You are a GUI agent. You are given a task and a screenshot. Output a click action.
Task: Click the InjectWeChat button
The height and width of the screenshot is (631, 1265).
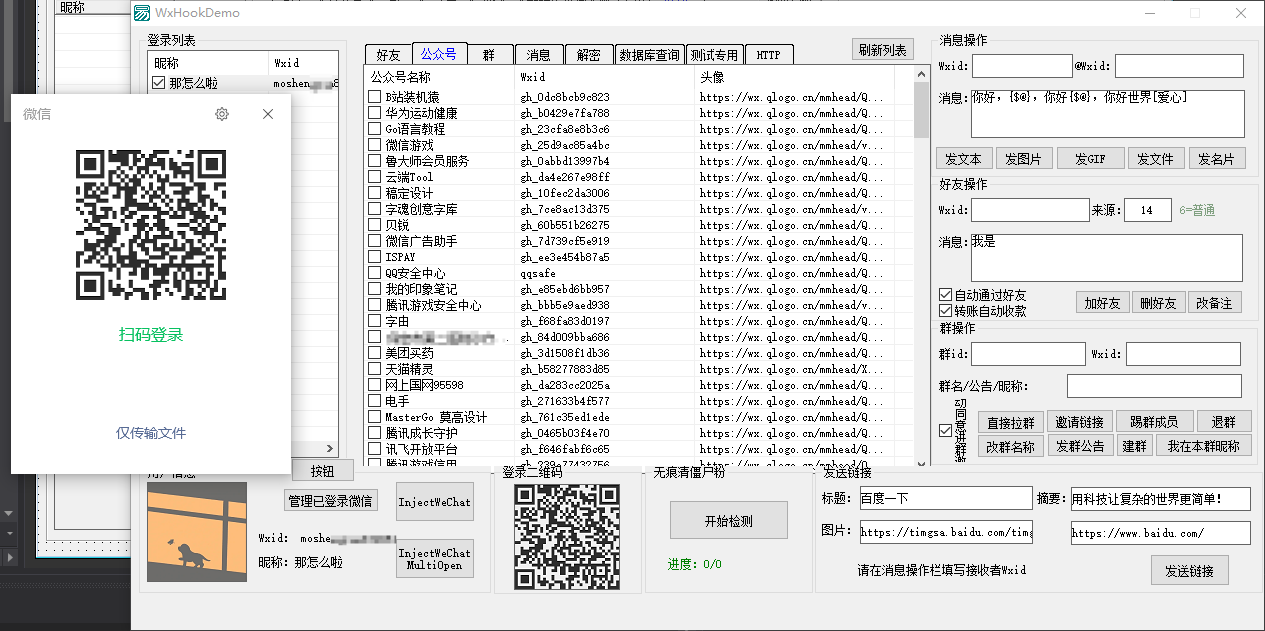tap(435, 502)
